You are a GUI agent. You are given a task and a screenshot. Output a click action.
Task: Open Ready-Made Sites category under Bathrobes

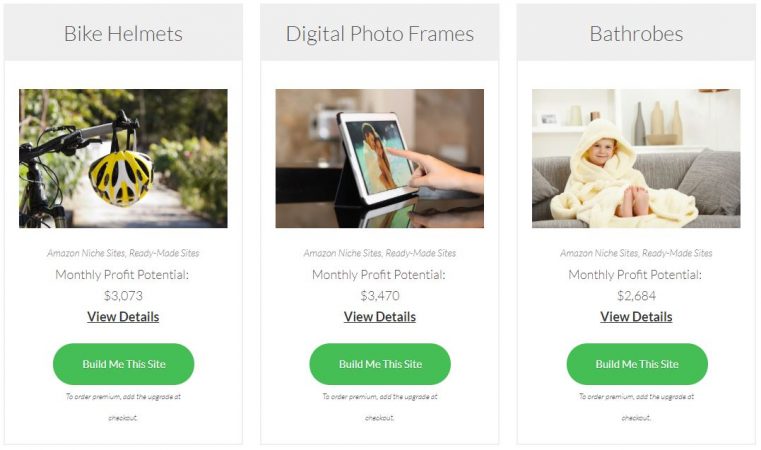coord(677,253)
